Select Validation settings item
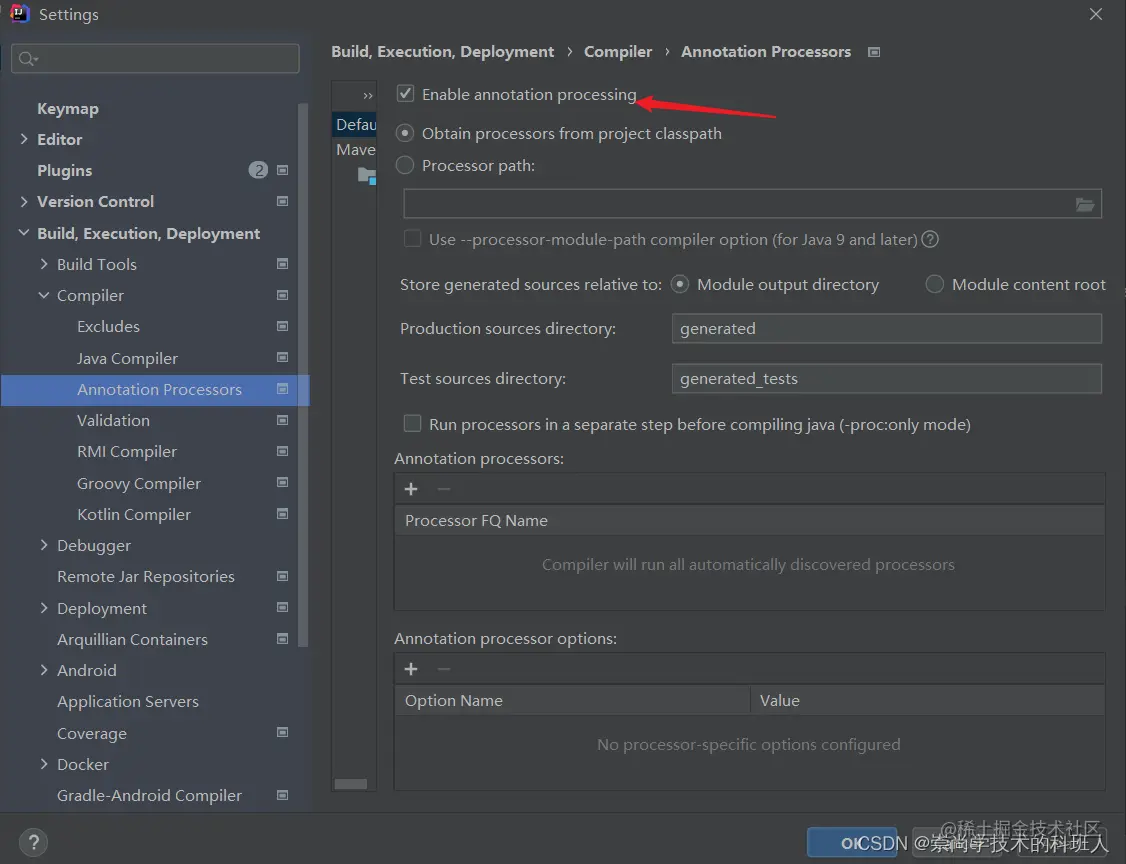 click(x=113, y=420)
